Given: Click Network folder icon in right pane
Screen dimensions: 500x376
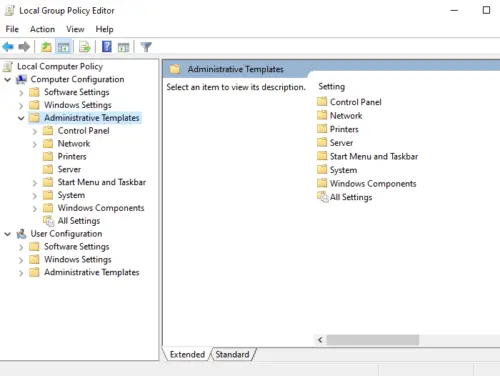Looking at the screenshot, I should point(322,115).
